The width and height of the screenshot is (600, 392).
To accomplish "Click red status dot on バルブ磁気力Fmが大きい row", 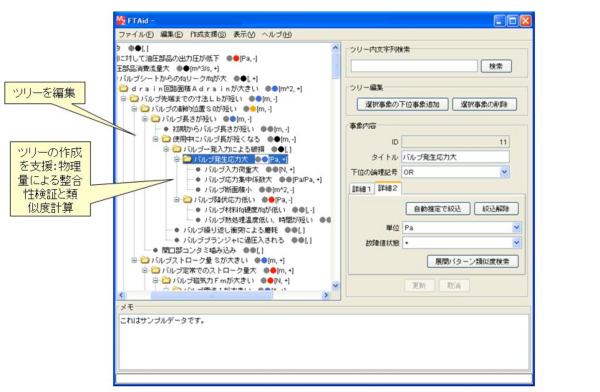I will (270, 281).
